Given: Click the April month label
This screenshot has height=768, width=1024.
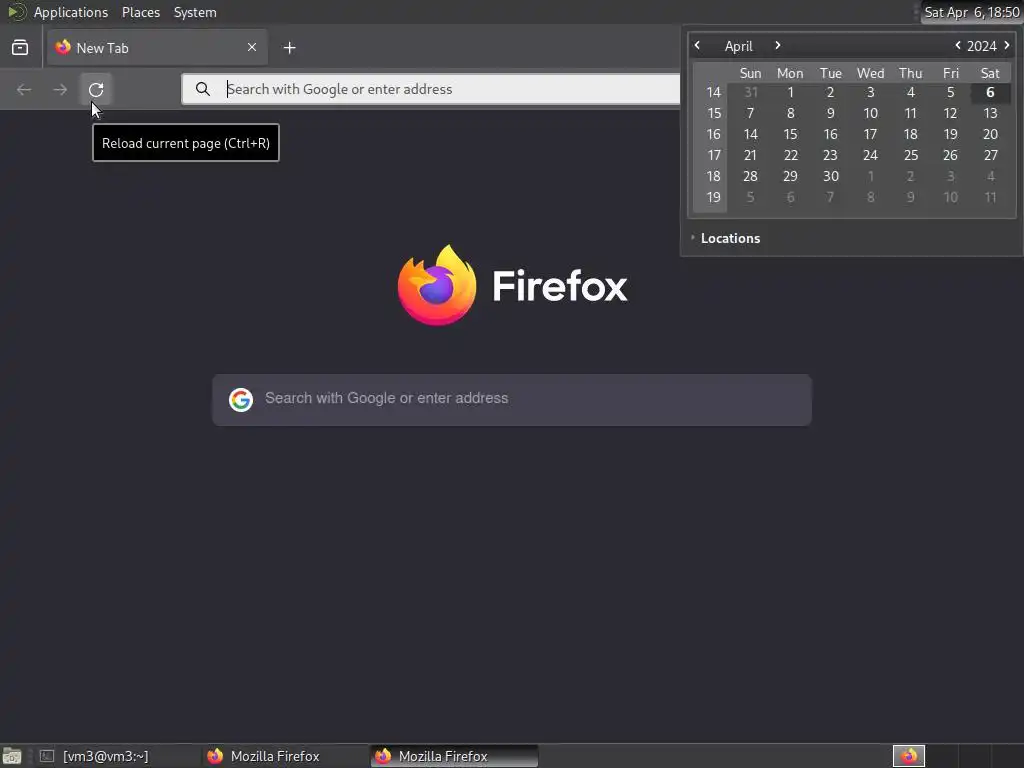Looking at the screenshot, I should (x=739, y=46).
